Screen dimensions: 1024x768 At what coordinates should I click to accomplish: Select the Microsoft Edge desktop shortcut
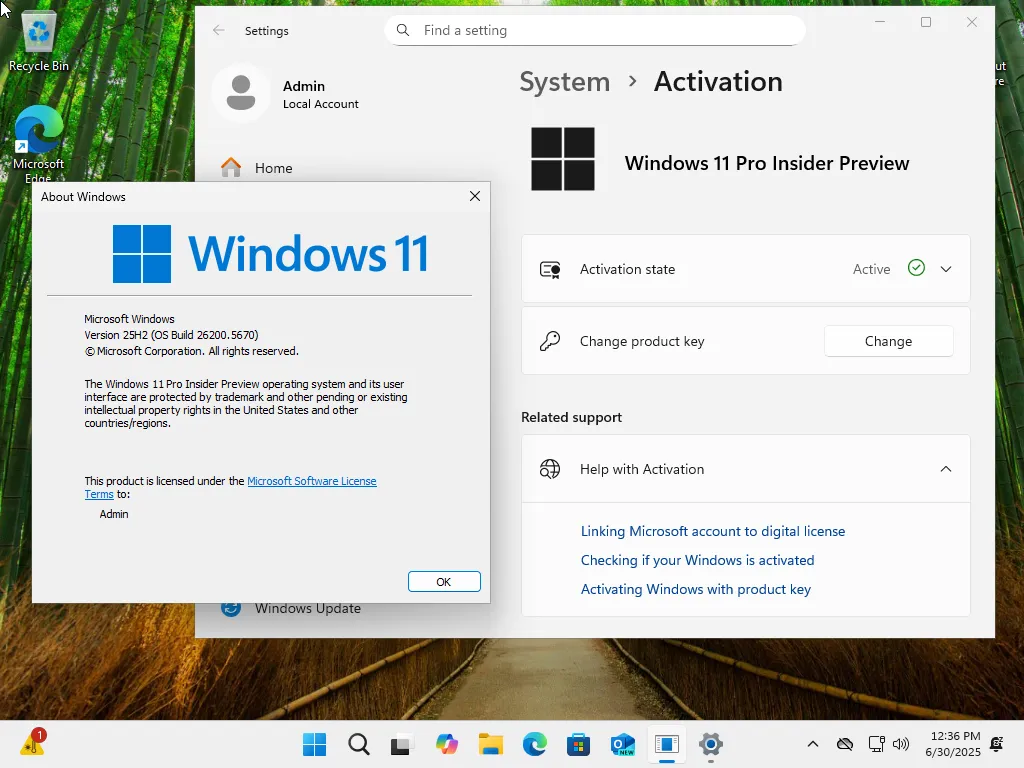point(39,144)
